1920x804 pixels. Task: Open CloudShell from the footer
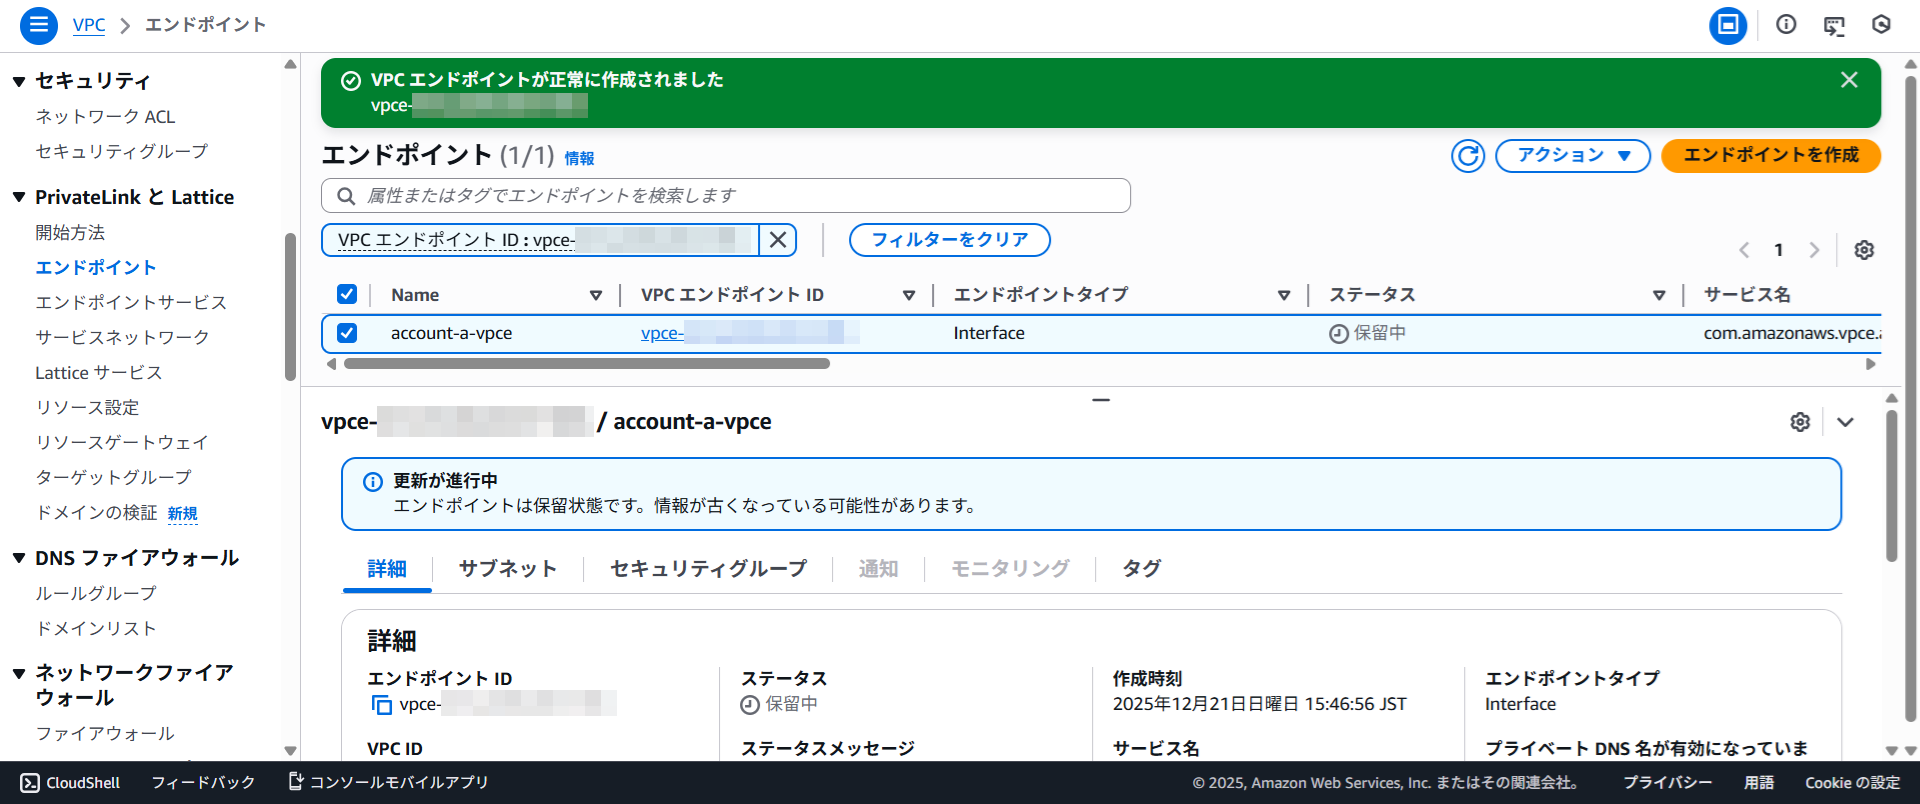71,783
